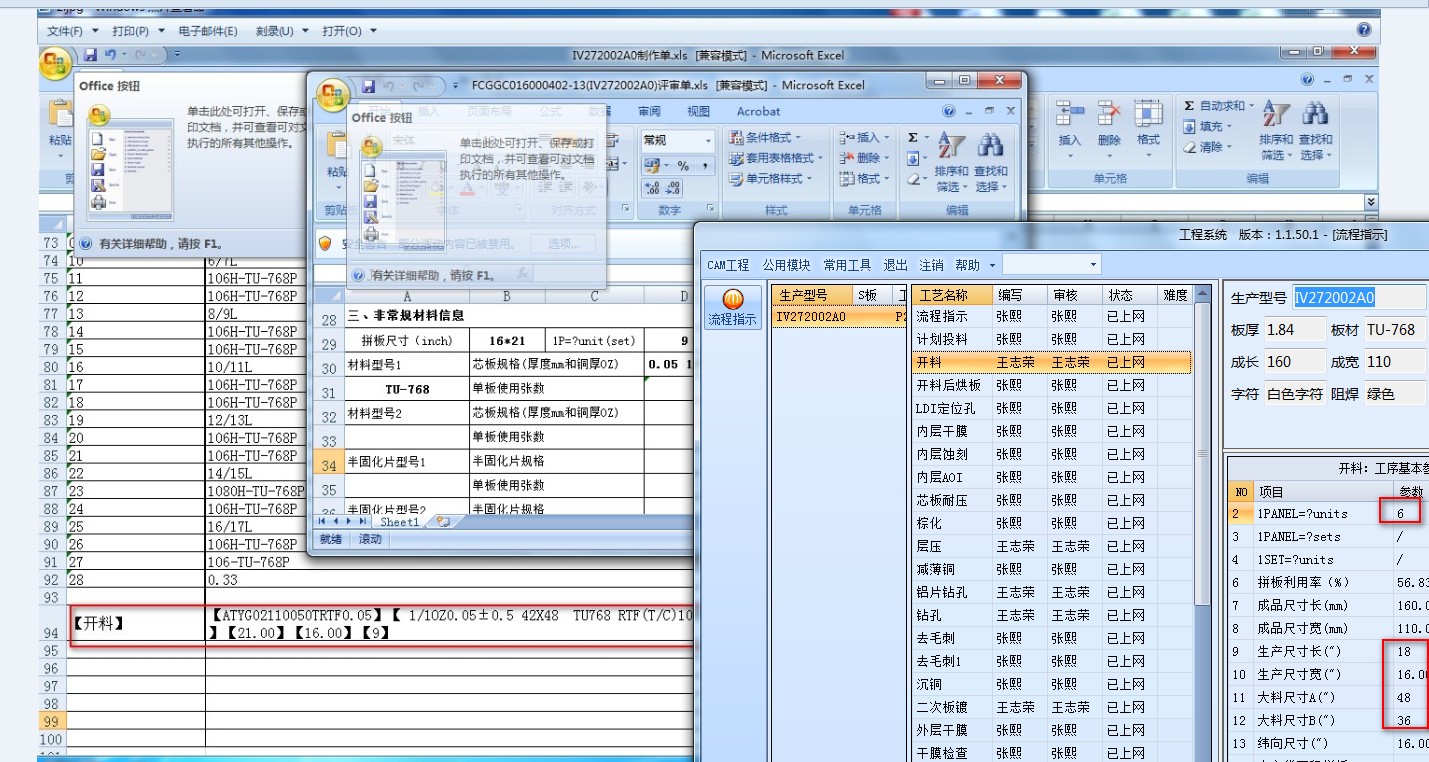Select the IV272002A0 row in the 生产型号 list
This screenshot has height=762, width=1429.
pos(837,316)
